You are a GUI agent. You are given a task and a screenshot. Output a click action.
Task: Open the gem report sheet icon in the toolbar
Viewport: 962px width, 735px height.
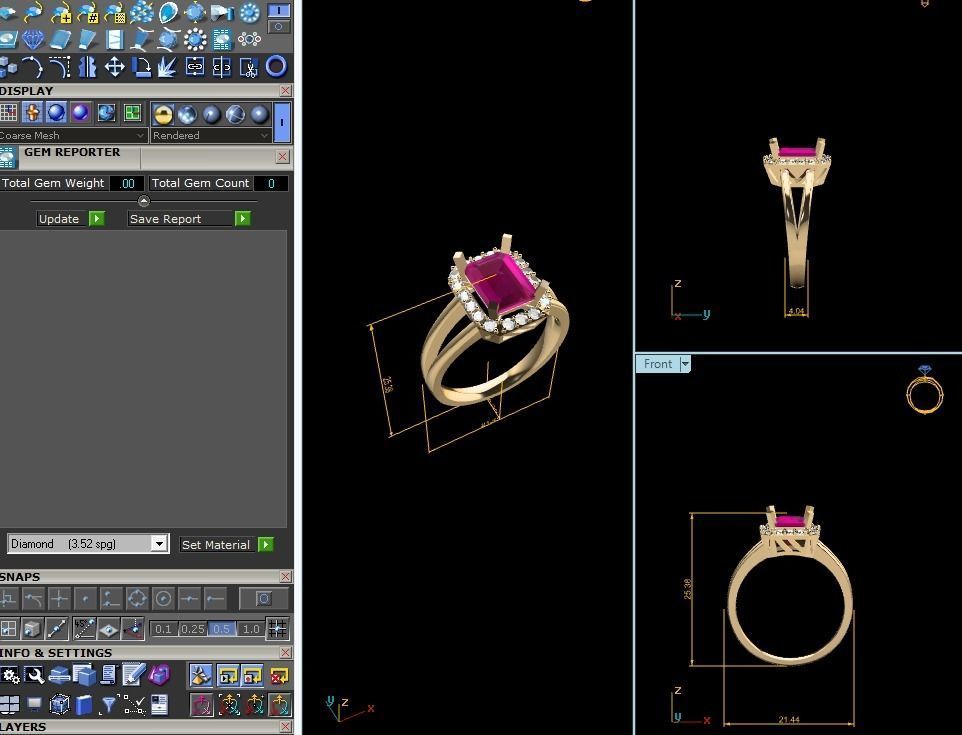point(222,40)
